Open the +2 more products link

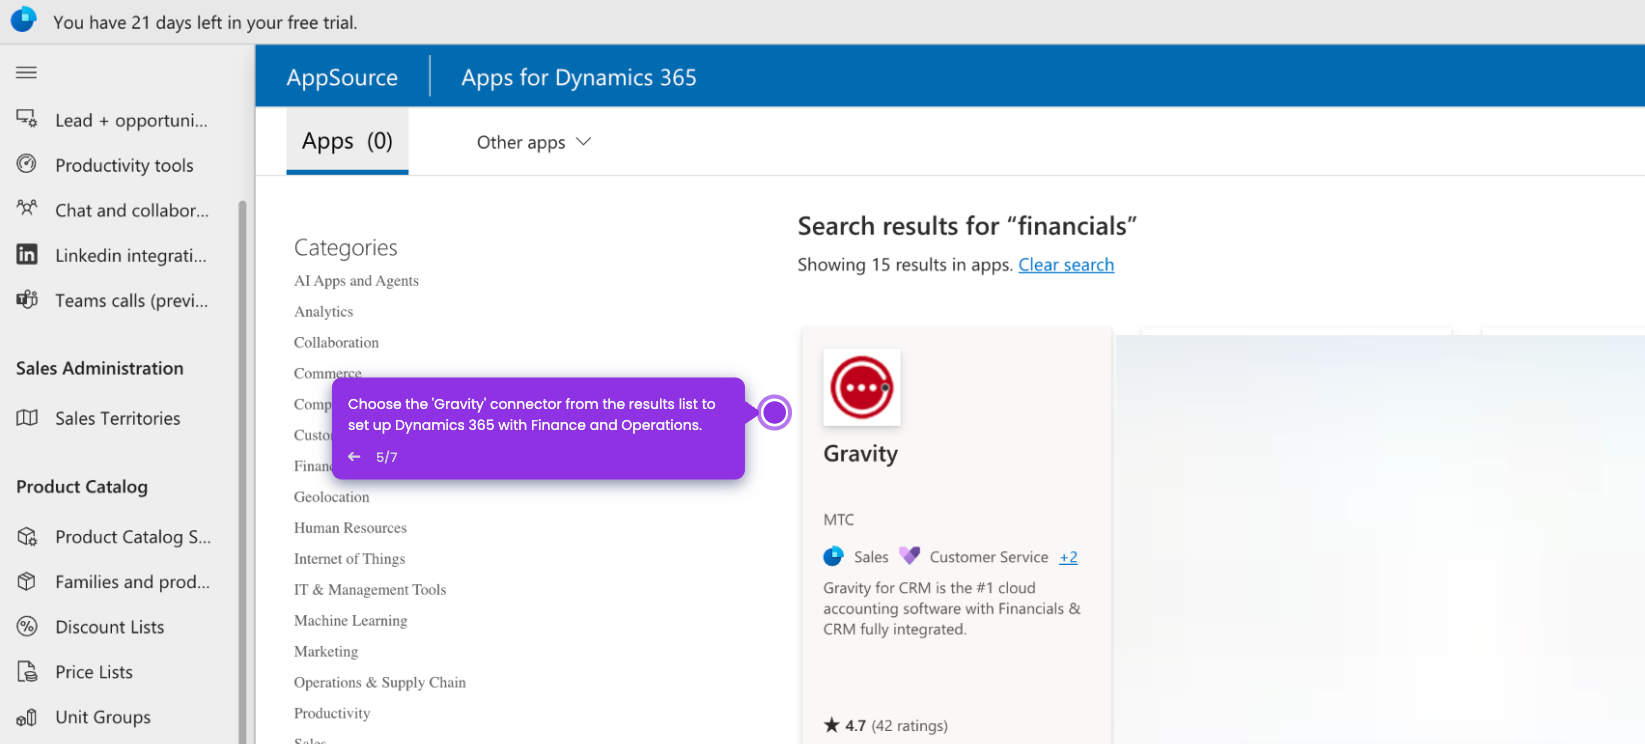click(x=1068, y=557)
